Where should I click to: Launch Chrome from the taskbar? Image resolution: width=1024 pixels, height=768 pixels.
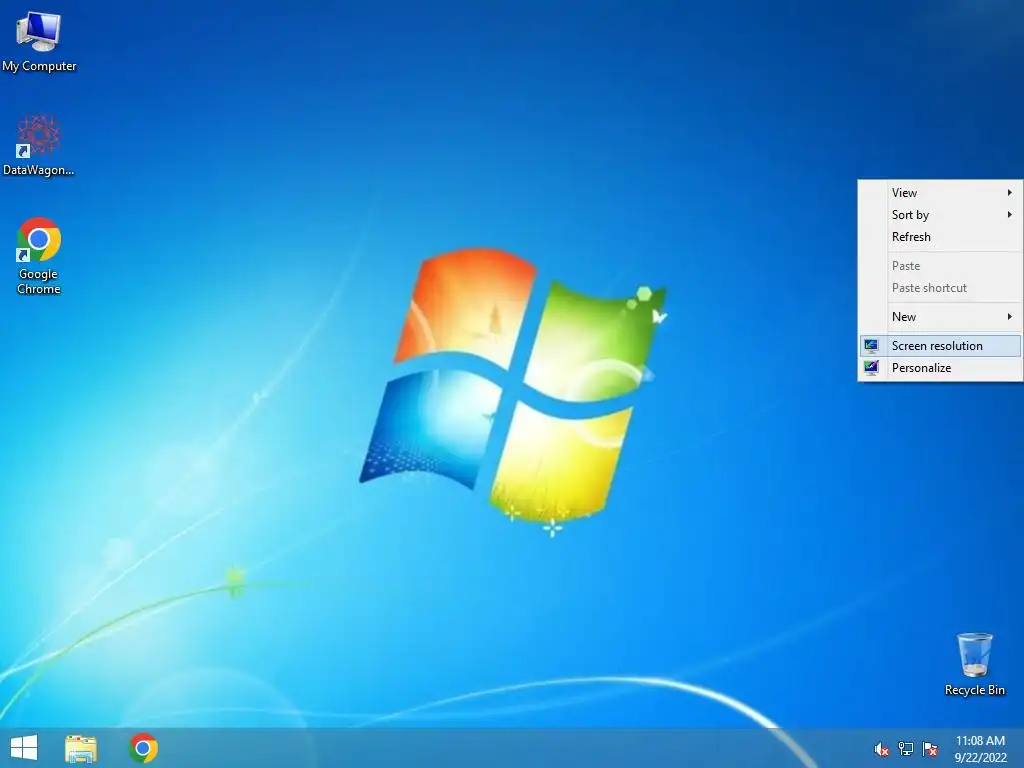143,748
